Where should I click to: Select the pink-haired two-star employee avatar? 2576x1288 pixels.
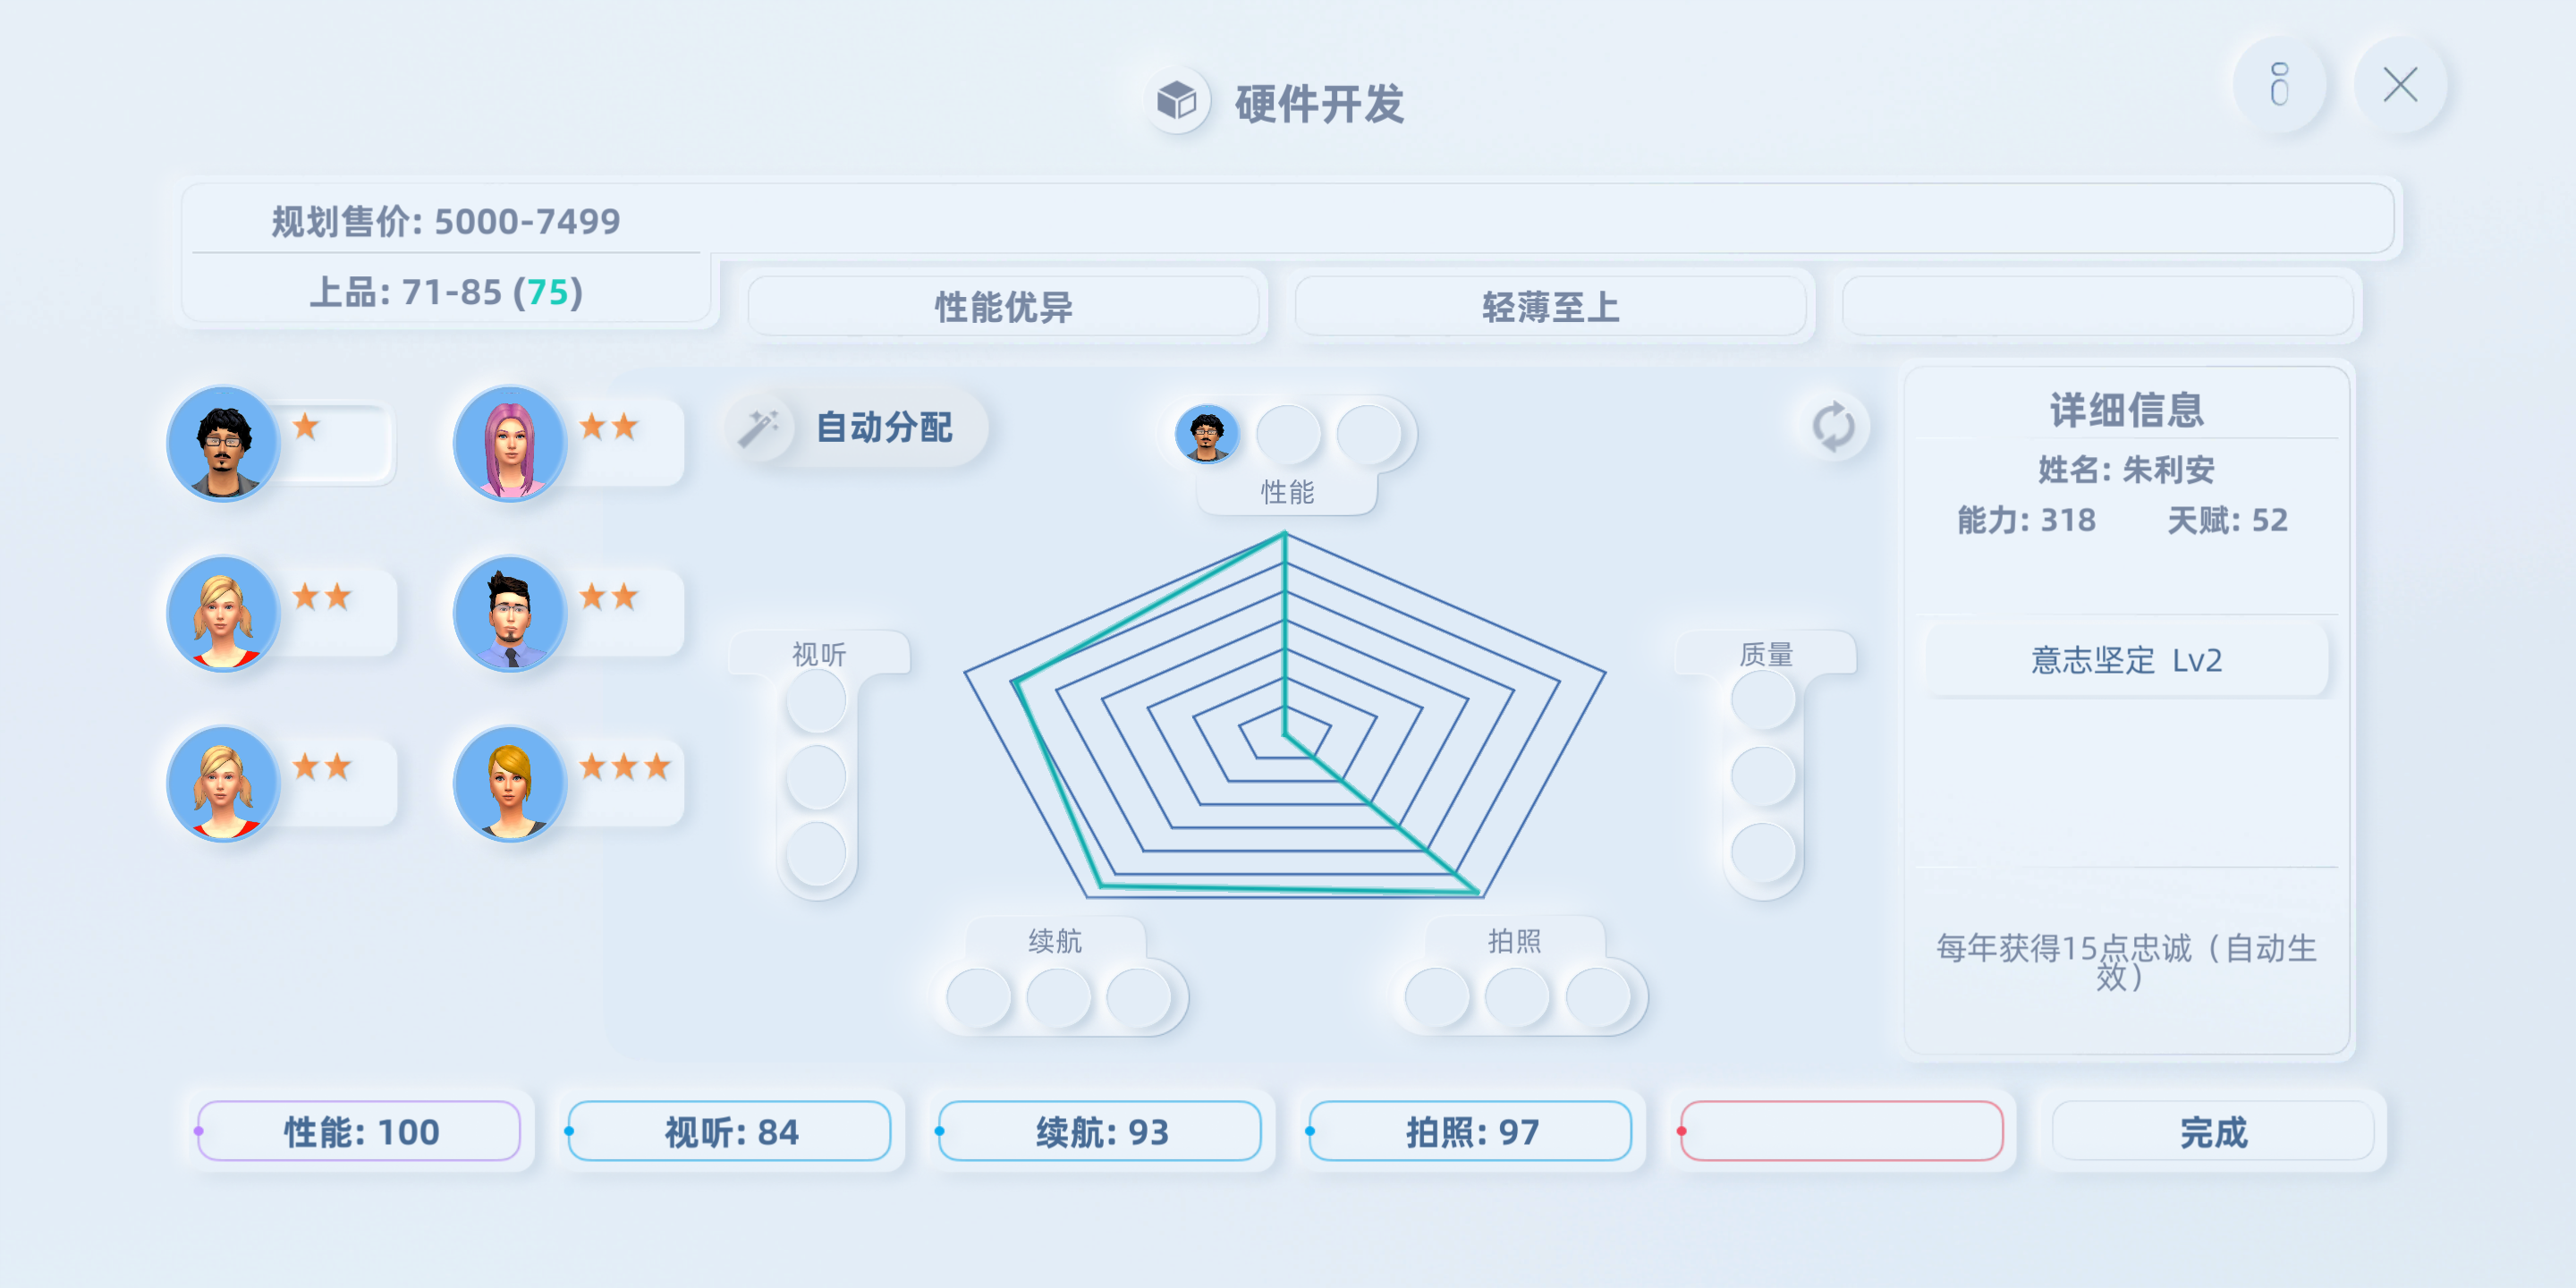[510, 444]
